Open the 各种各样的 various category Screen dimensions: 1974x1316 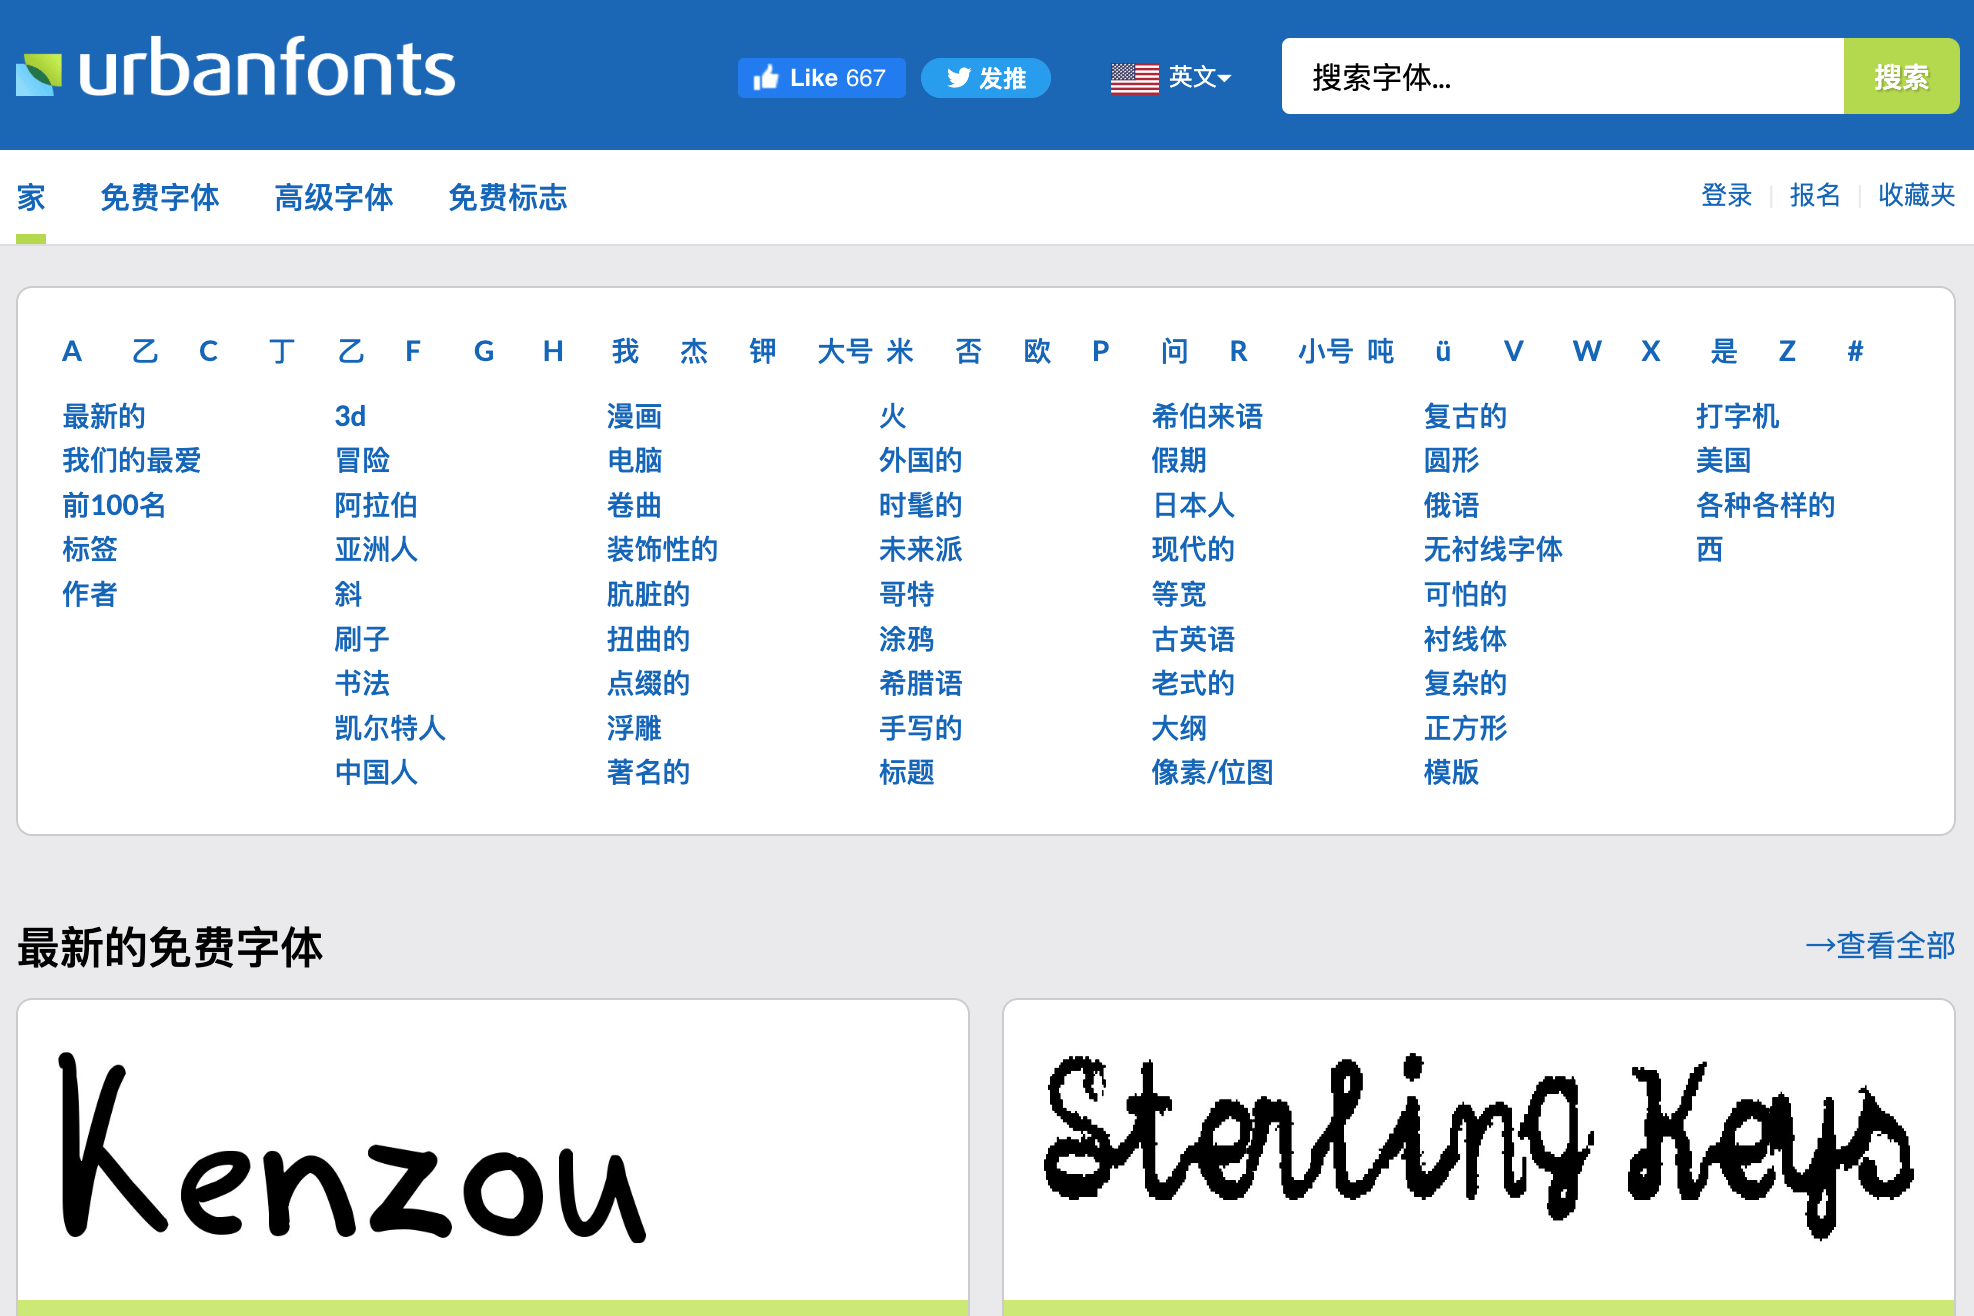point(1765,505)
